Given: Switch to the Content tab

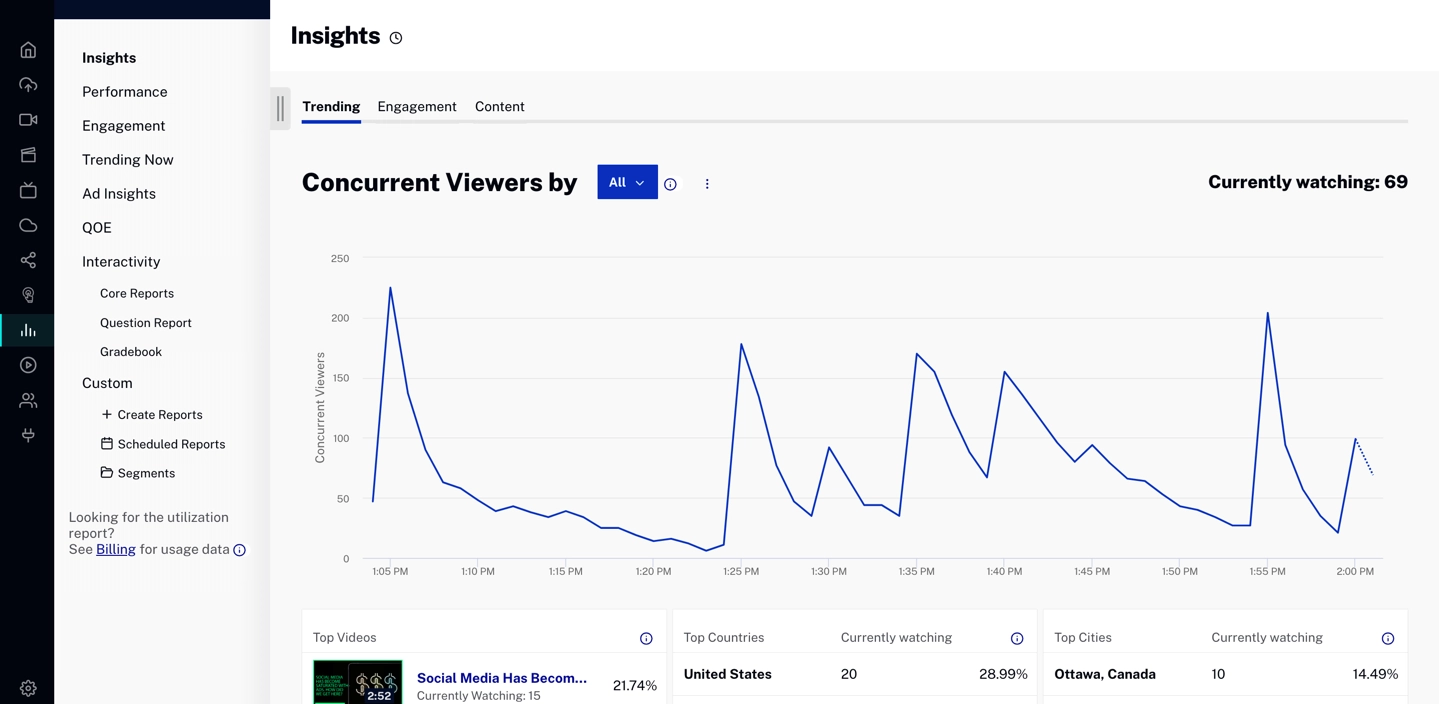Looking at the screenshot, I should (499, 106).
